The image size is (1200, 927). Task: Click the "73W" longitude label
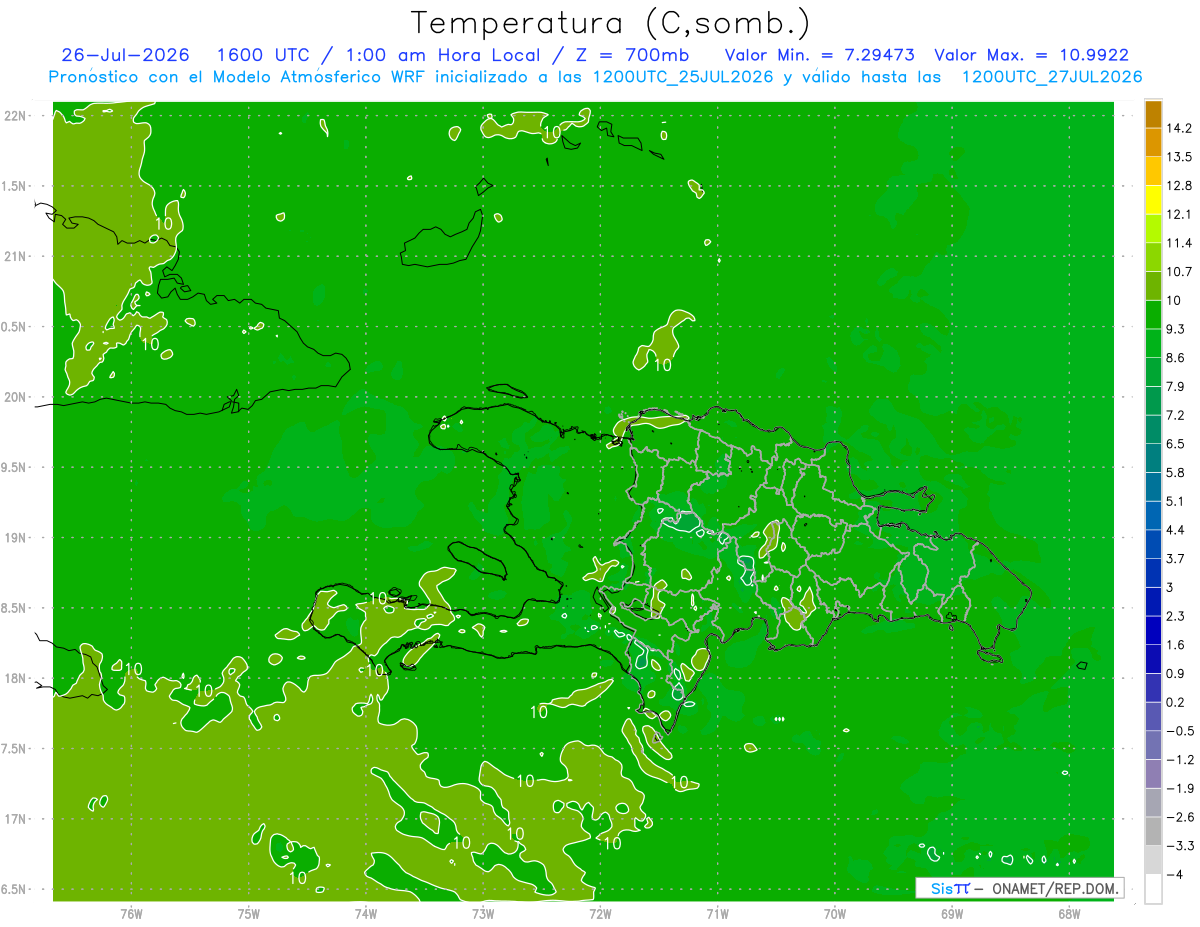[483, 914]
